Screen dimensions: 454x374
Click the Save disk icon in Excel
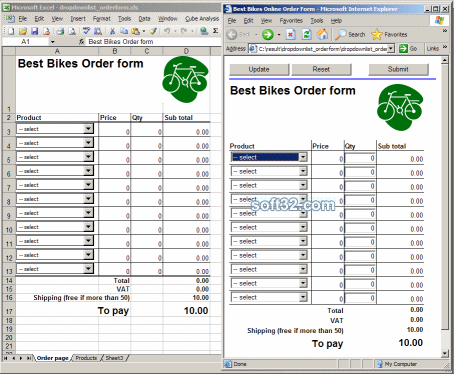click(x=34, y=31)
